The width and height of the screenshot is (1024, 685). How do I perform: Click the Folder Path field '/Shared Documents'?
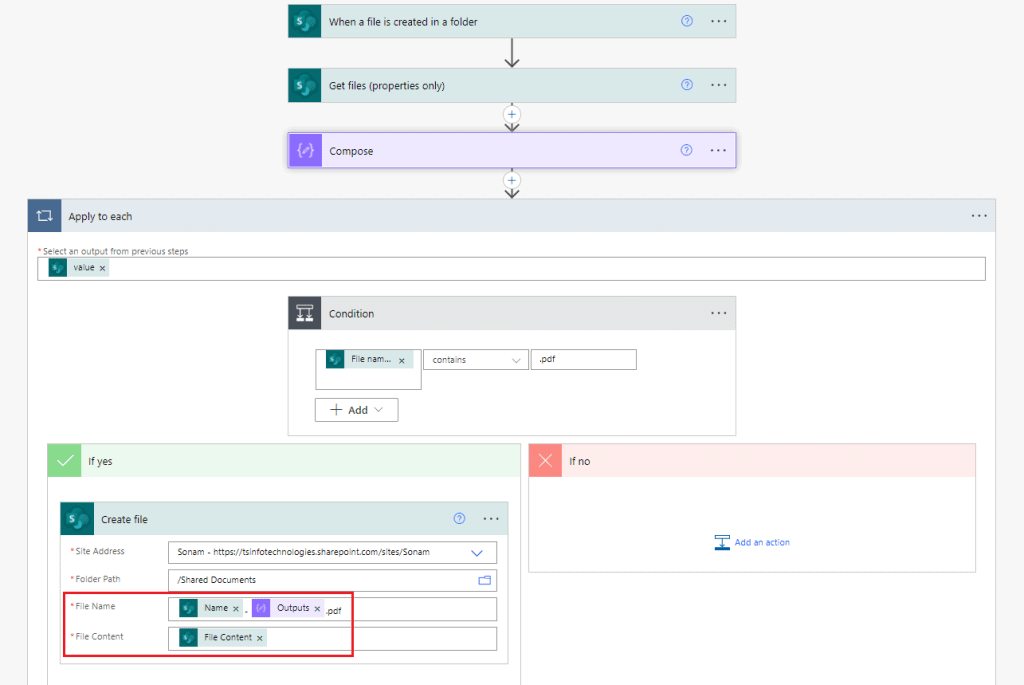pyautogui.click(x=332, y=580)
